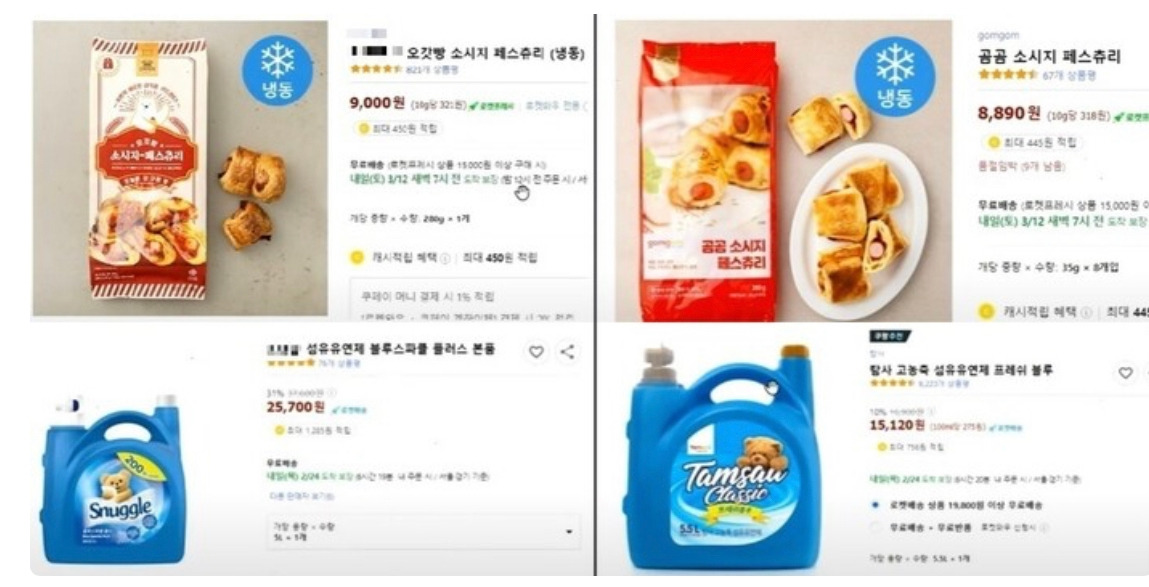Screen dimensions: 1149x587
Task: Open the 다른 판매자 보기 link
Action: [x=301, y=497]
